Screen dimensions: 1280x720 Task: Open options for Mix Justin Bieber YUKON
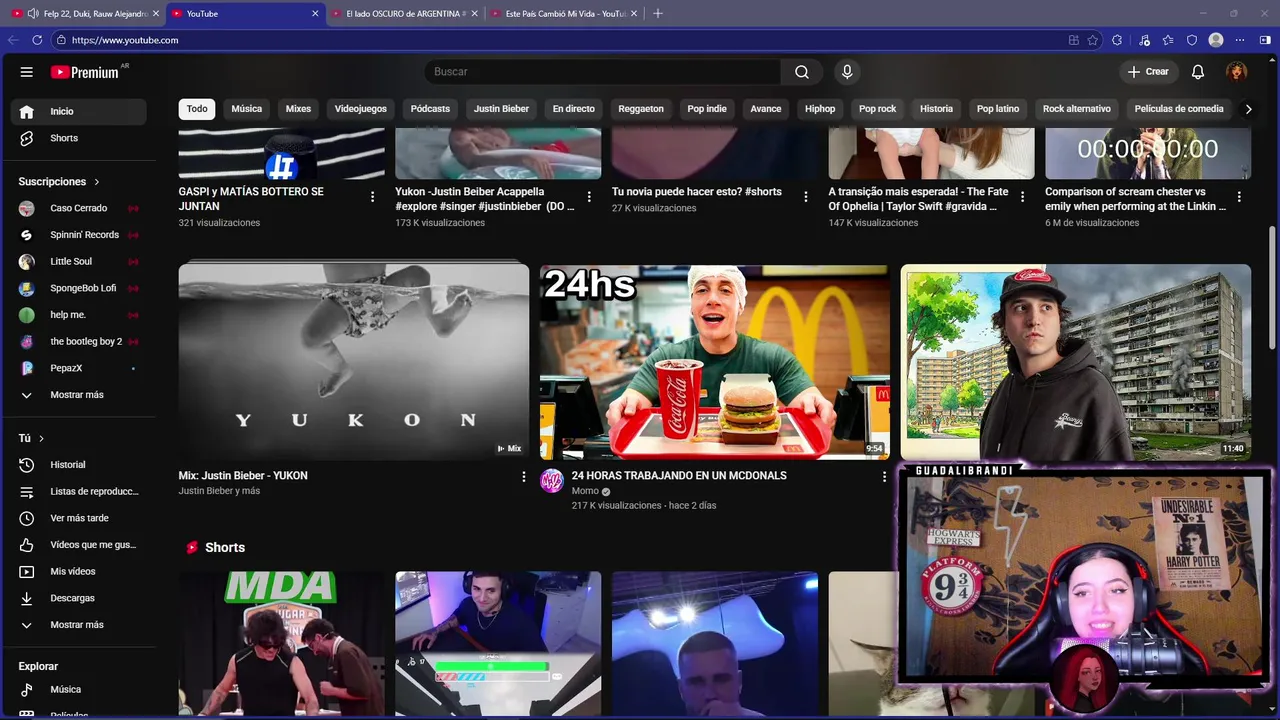click(523, 477)
